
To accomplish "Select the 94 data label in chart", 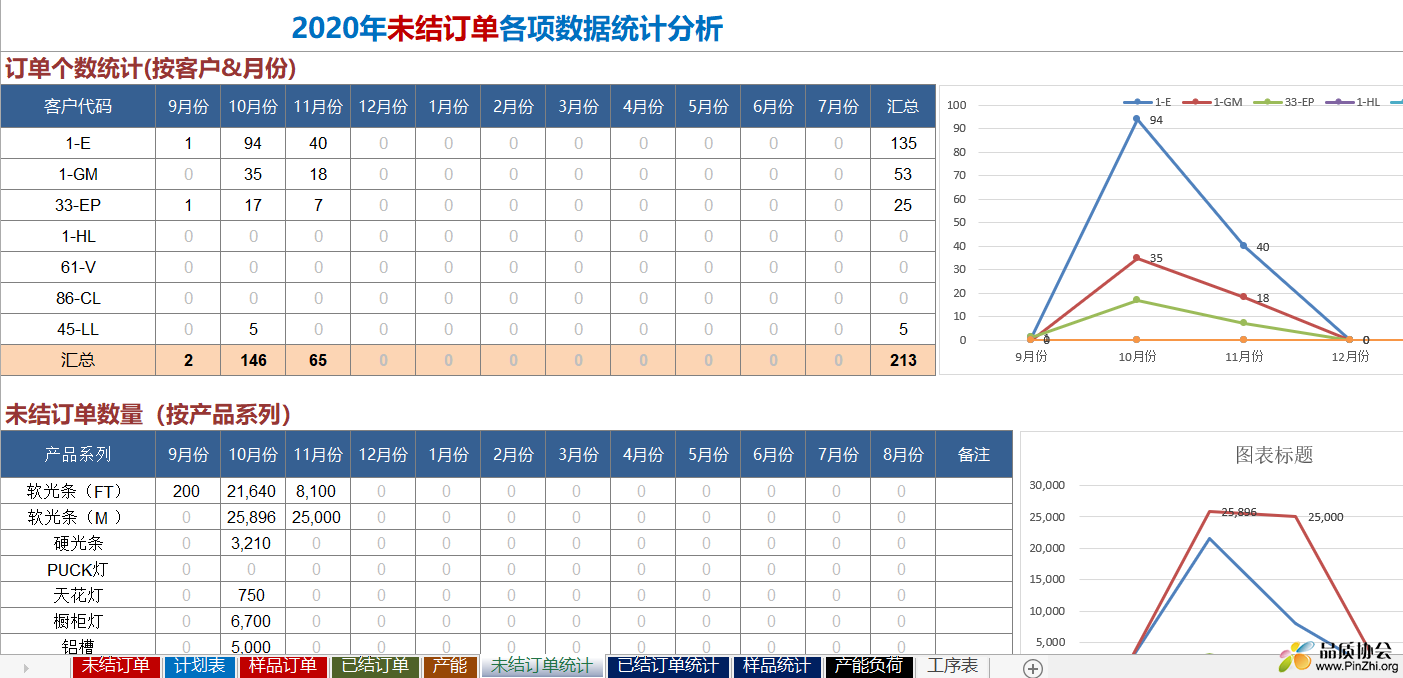I will pos(1156,120).
